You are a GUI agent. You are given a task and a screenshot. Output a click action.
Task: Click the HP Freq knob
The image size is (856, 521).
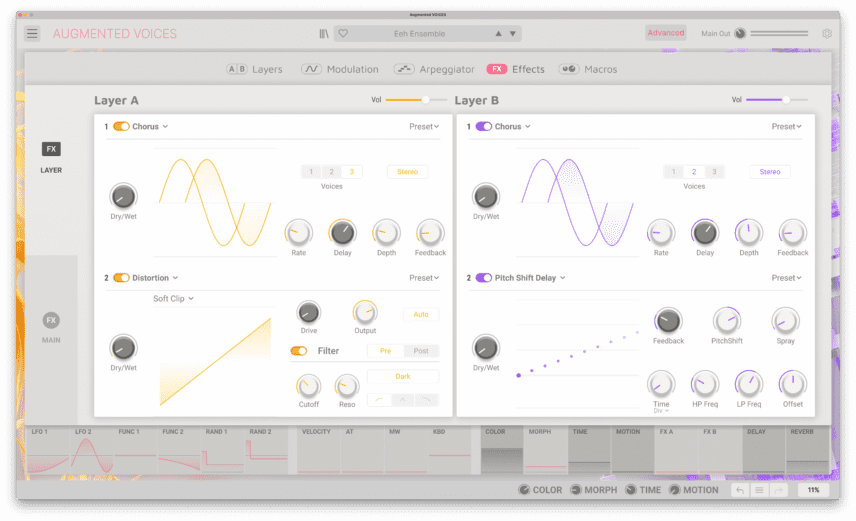tap(705, 384)
